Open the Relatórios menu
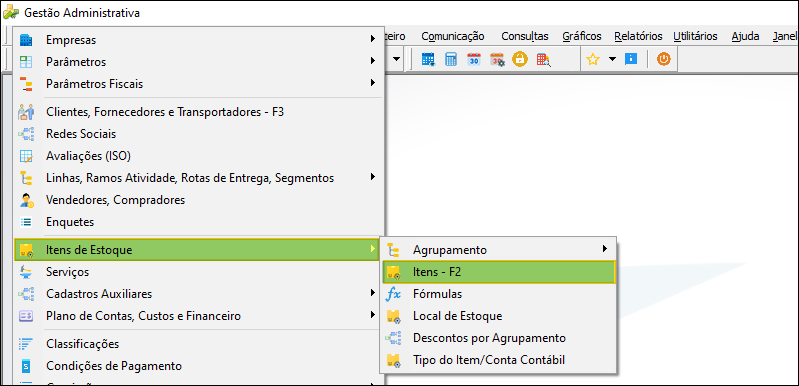Viewport: 799px width, 386px height. [x=638, y=37]
